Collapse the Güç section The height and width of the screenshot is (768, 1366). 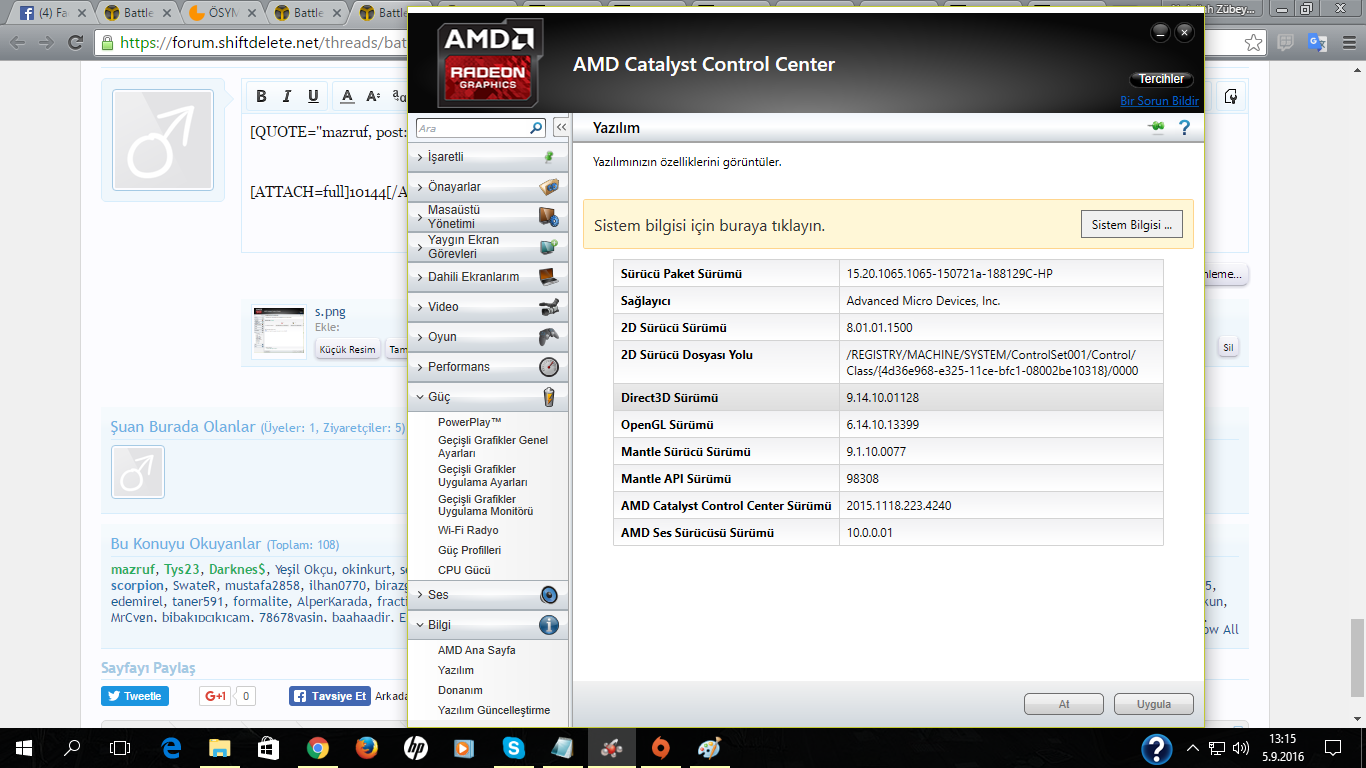488,397
